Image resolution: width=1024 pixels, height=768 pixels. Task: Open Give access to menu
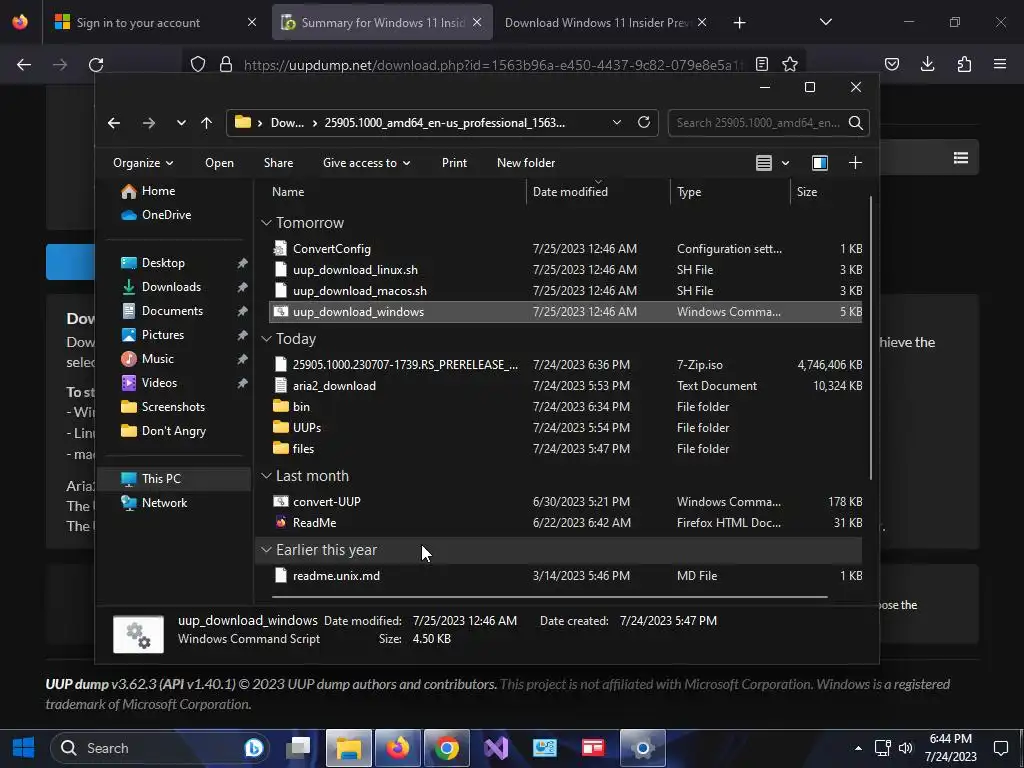click(366, 163)
